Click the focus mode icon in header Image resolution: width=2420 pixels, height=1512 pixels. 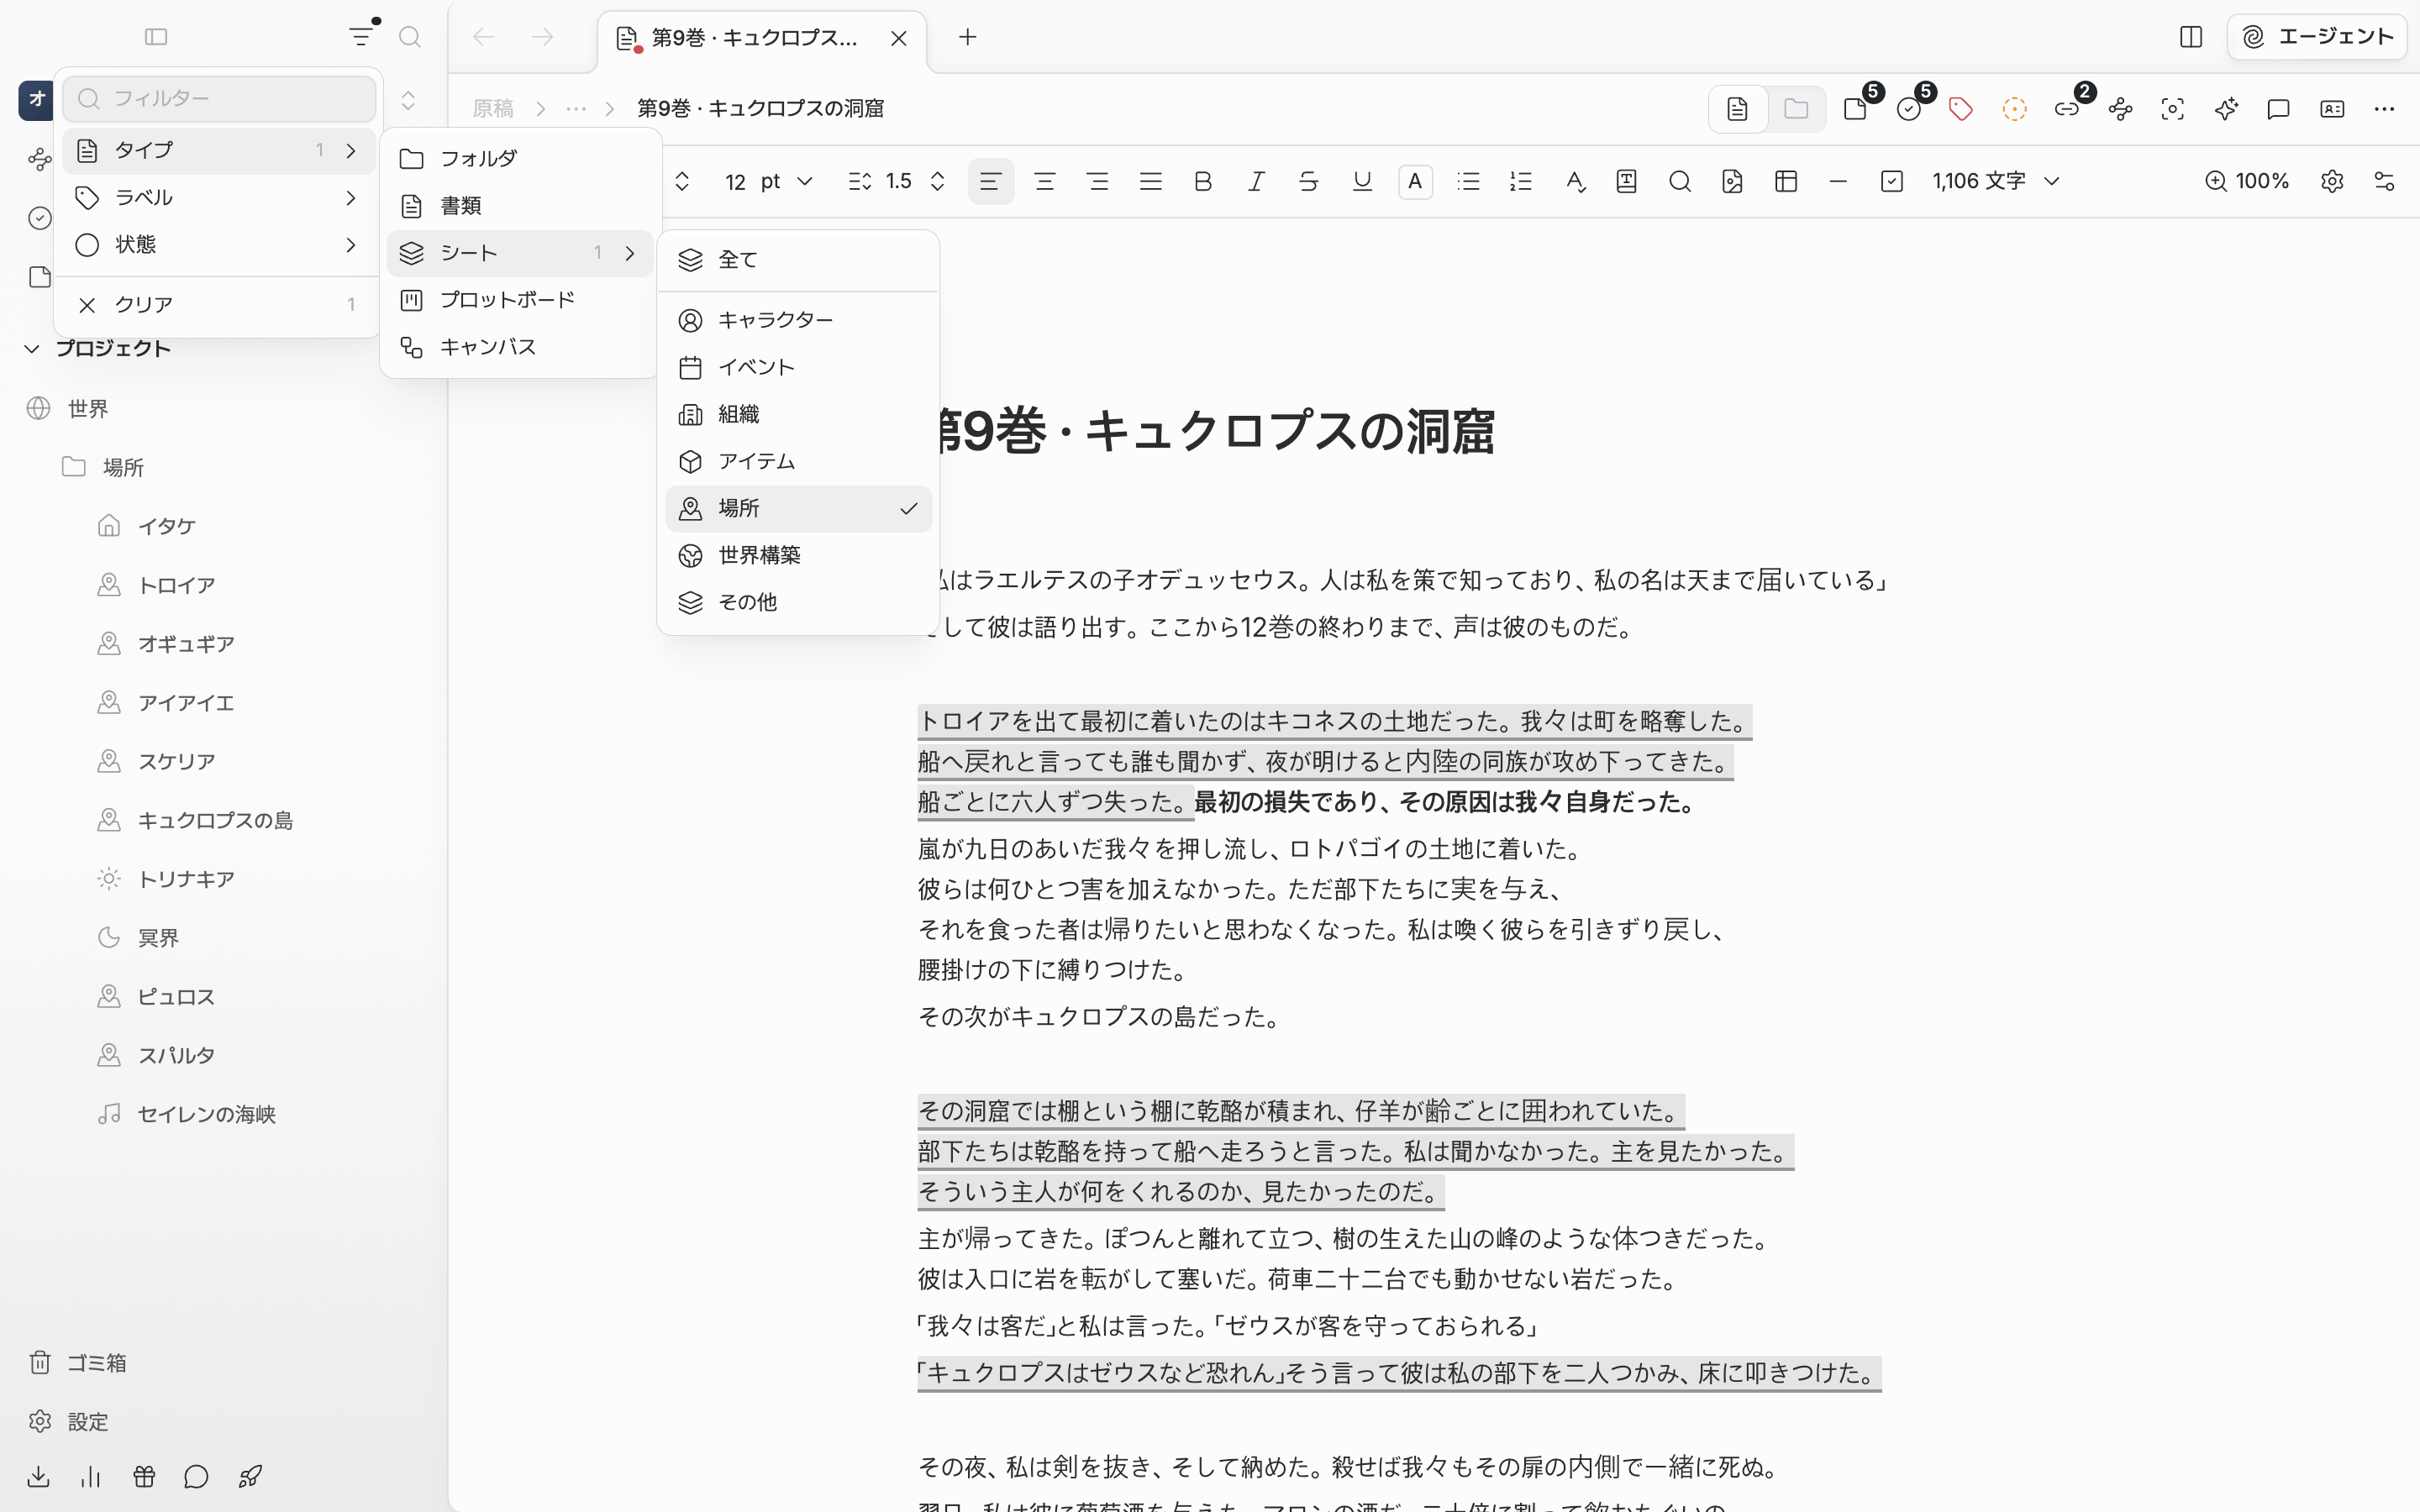click(2173, 108)
